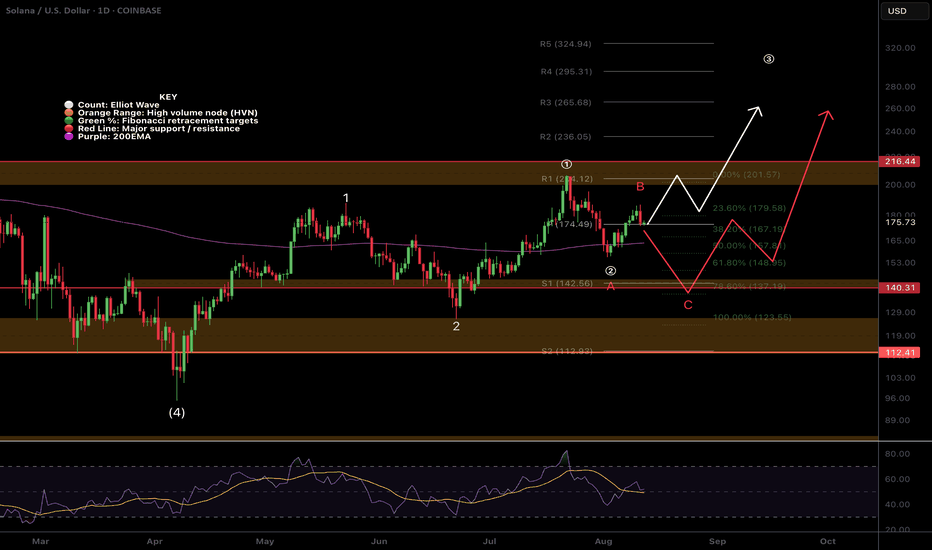Select the white projection arrowhead
The height and width of the screenshot is (550, 932).
click(756, 110)
